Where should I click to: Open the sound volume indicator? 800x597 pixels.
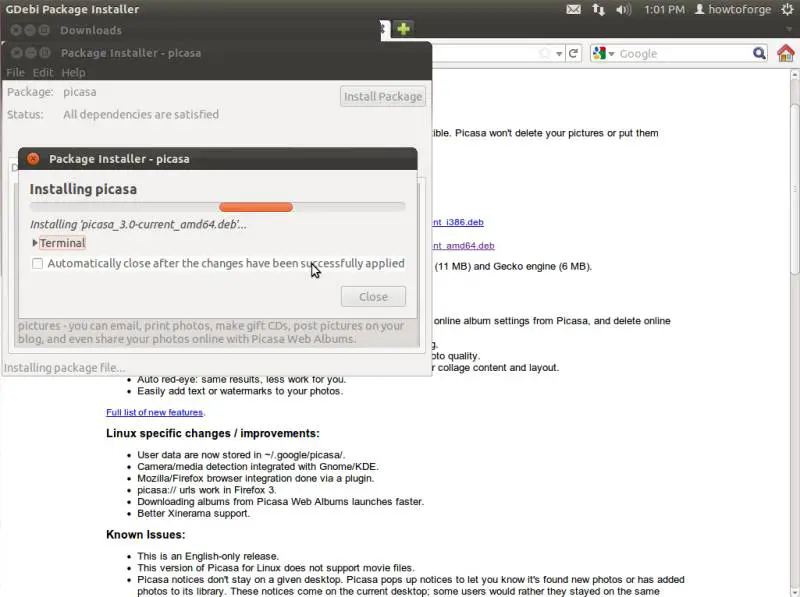[x=623, y=9]
